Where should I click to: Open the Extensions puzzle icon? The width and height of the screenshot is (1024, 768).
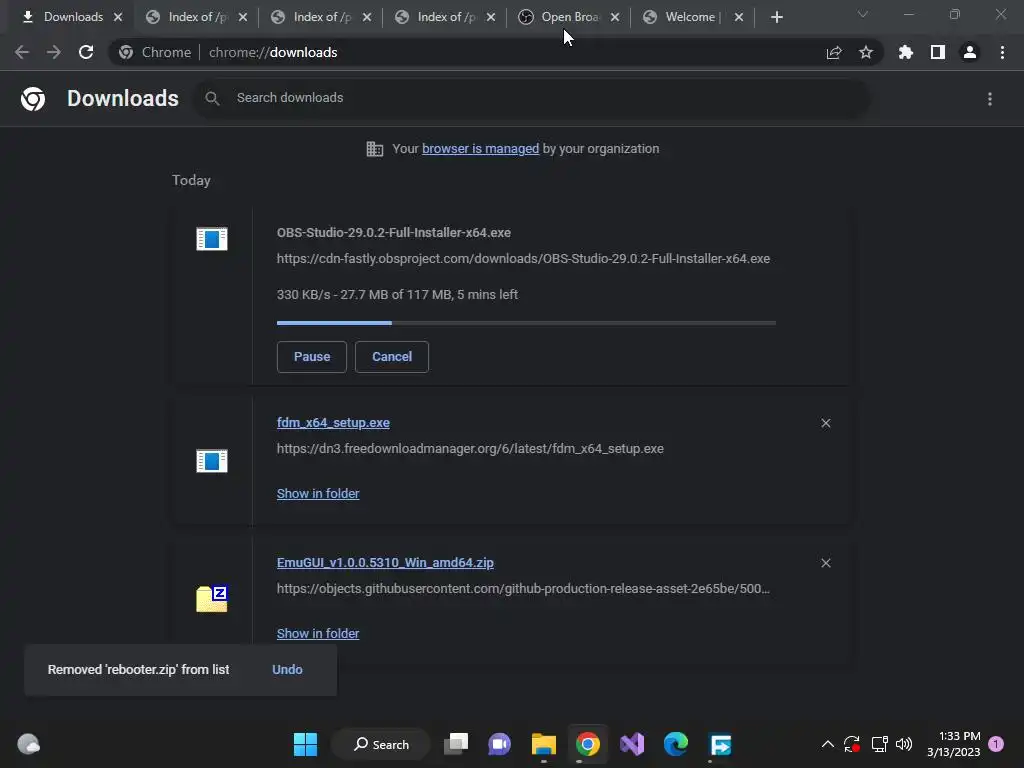[x=906, y=52]
